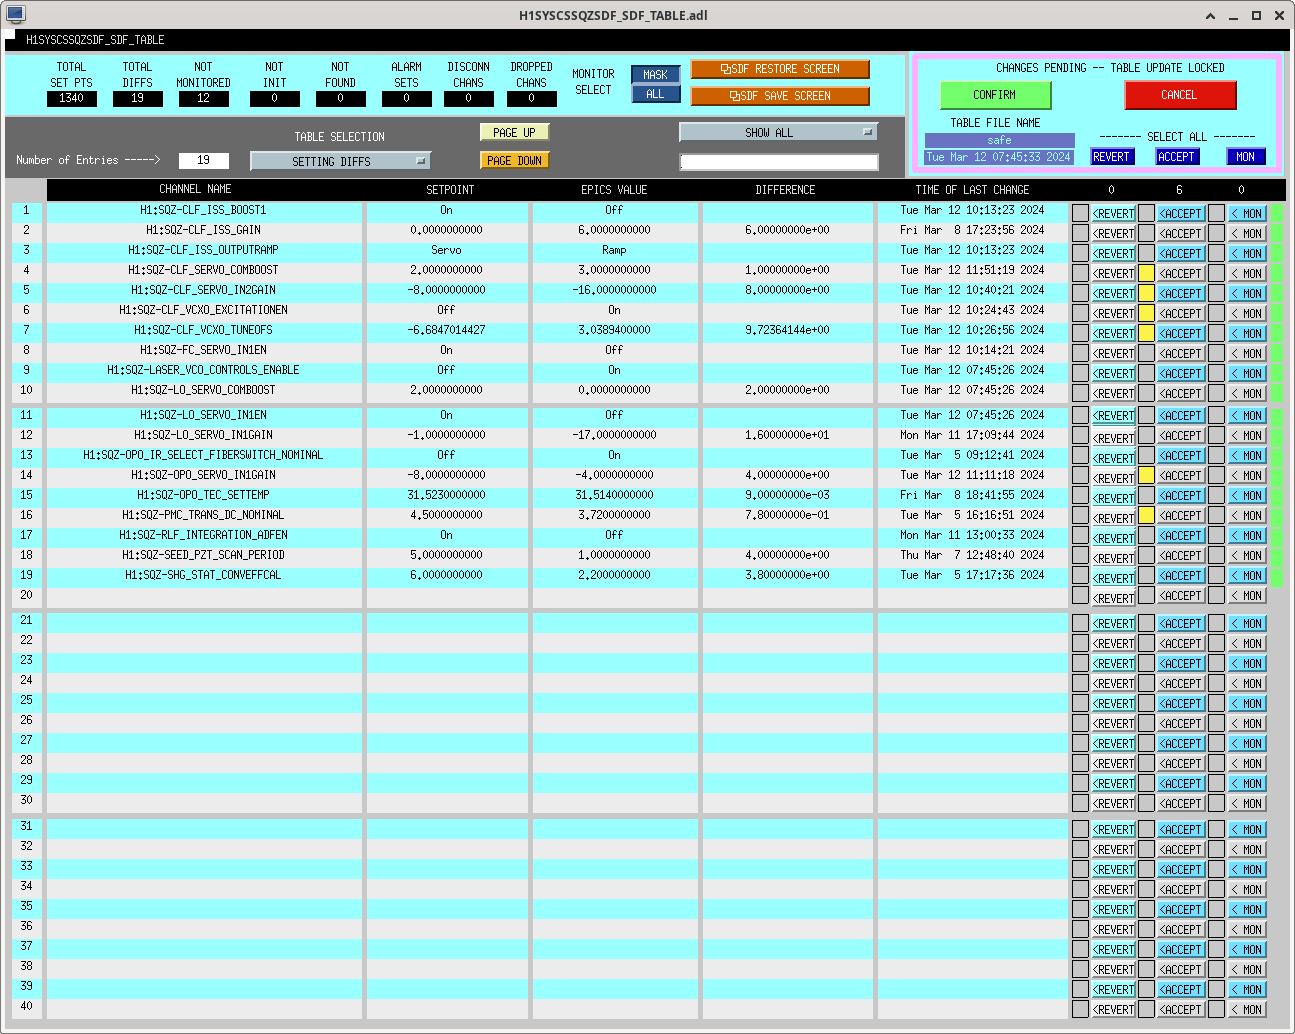Click the window menu icon in title bar
The image size is (1295, 1034).
coord(15,15)
